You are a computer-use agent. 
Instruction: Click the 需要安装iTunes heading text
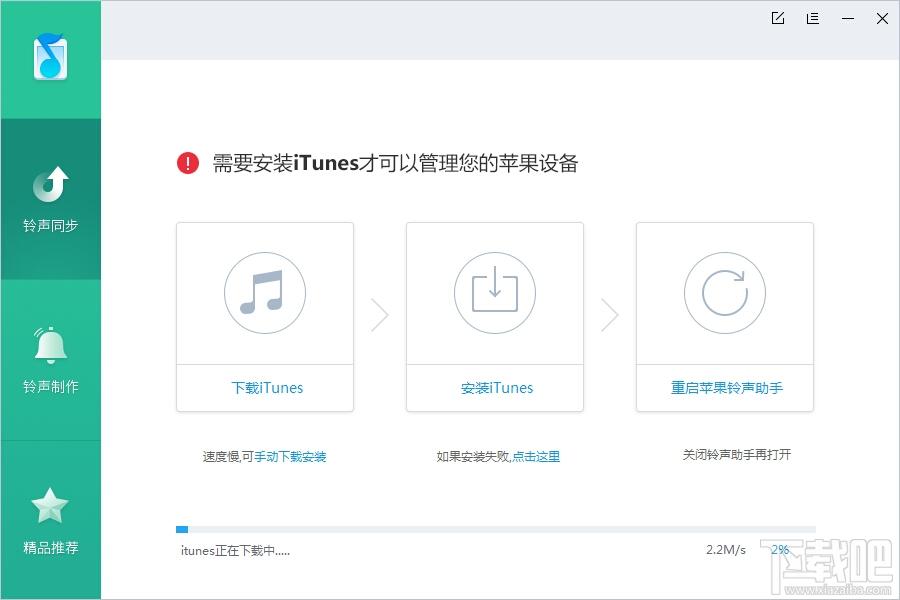[395, 164]
